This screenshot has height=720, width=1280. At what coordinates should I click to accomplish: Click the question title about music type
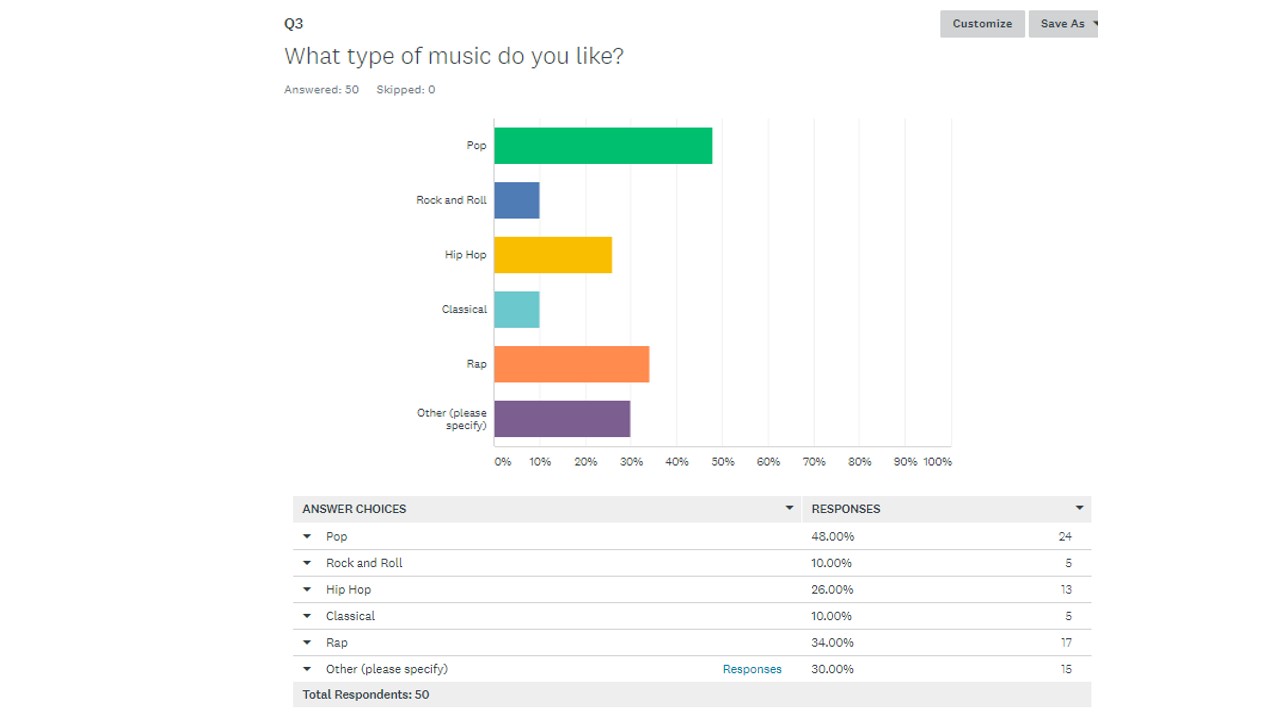454,56
